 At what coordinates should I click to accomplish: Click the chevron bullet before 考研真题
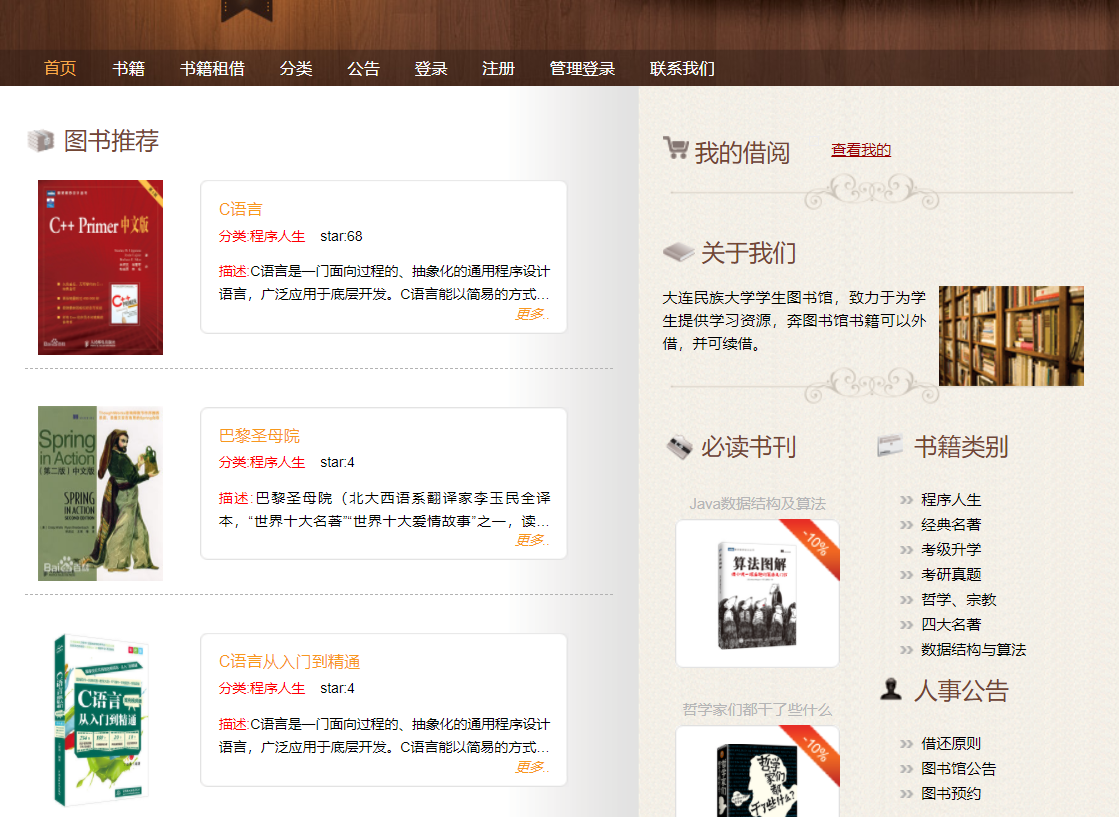click(906, 575)
